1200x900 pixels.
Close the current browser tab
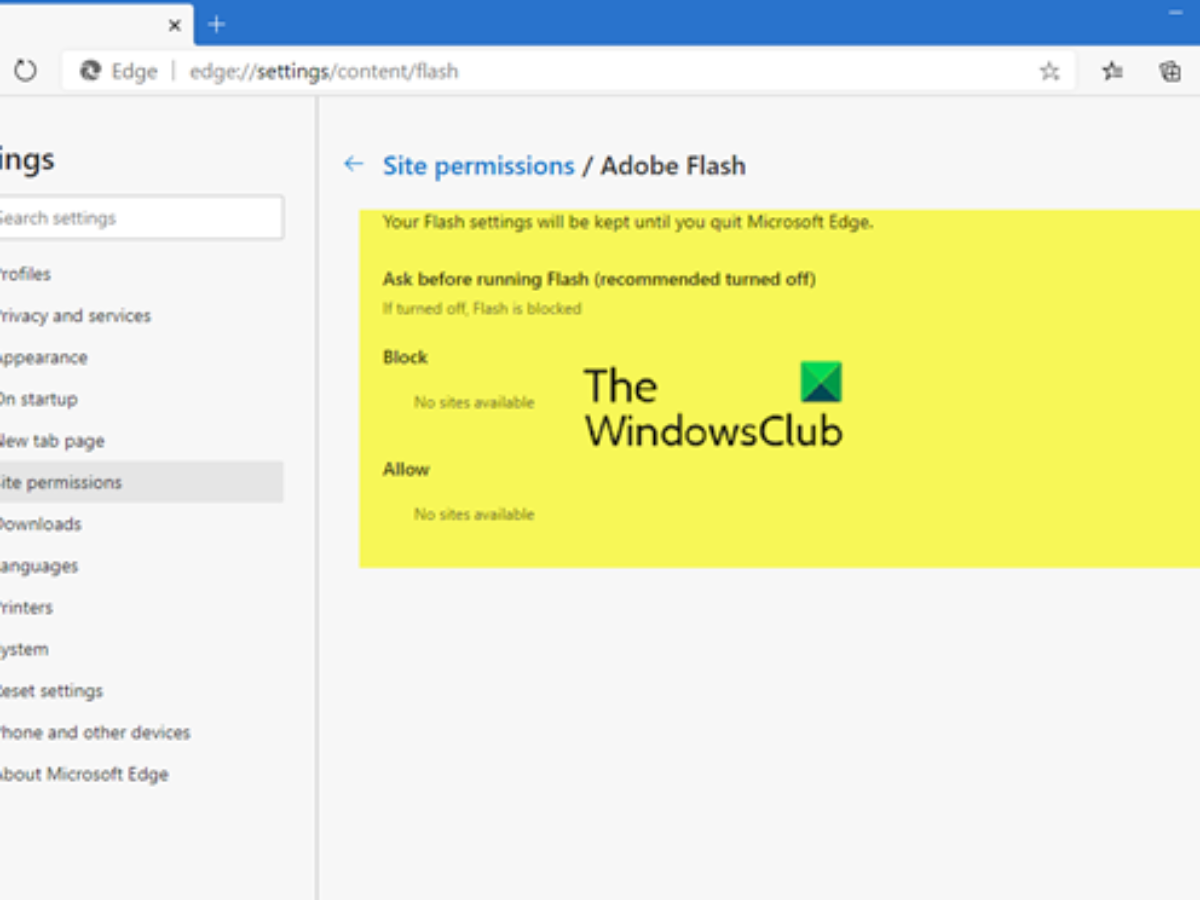click(x=174, y=25)
